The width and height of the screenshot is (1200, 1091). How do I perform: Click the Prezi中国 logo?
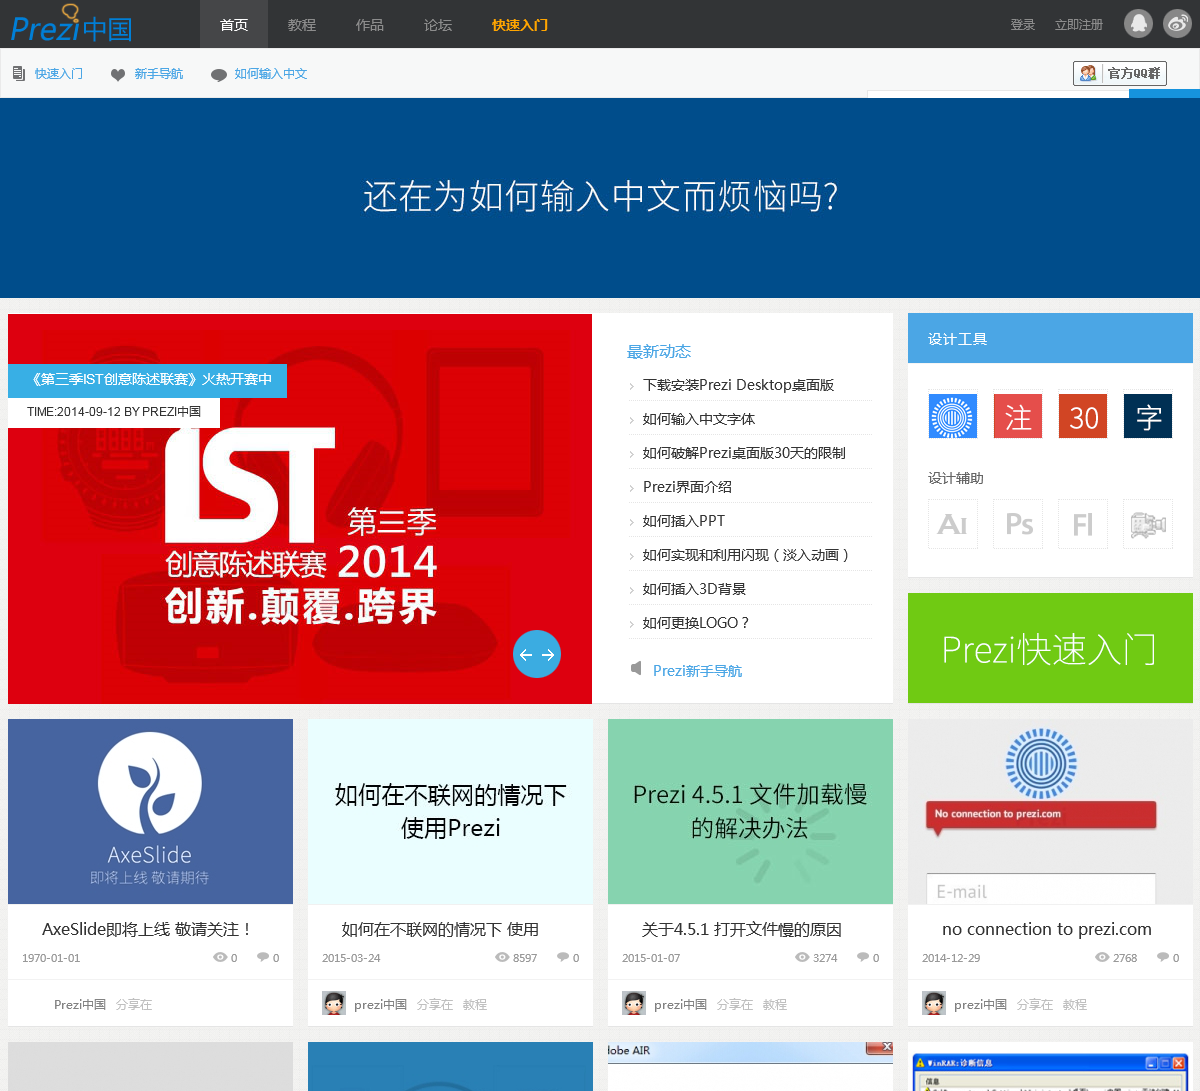click(x=72, y=24)
